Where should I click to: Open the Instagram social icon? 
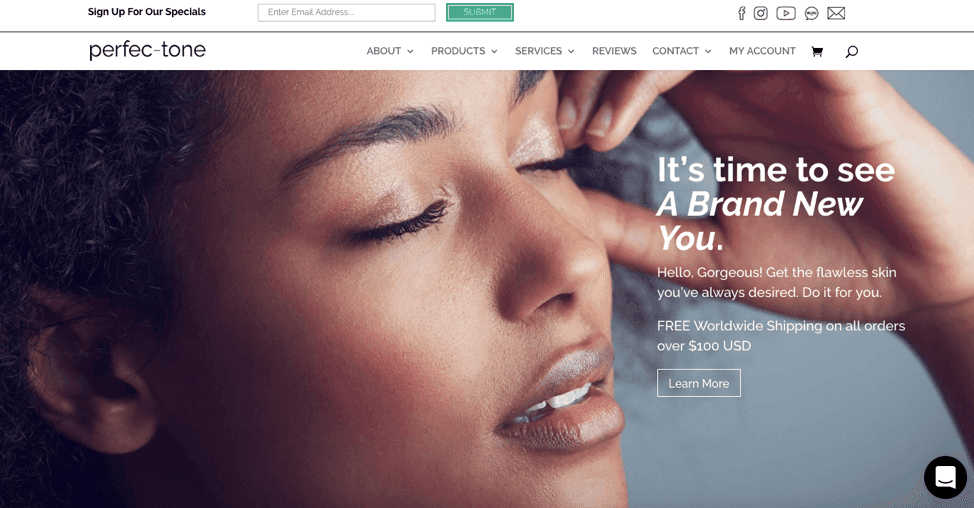(x=761, y=13)
